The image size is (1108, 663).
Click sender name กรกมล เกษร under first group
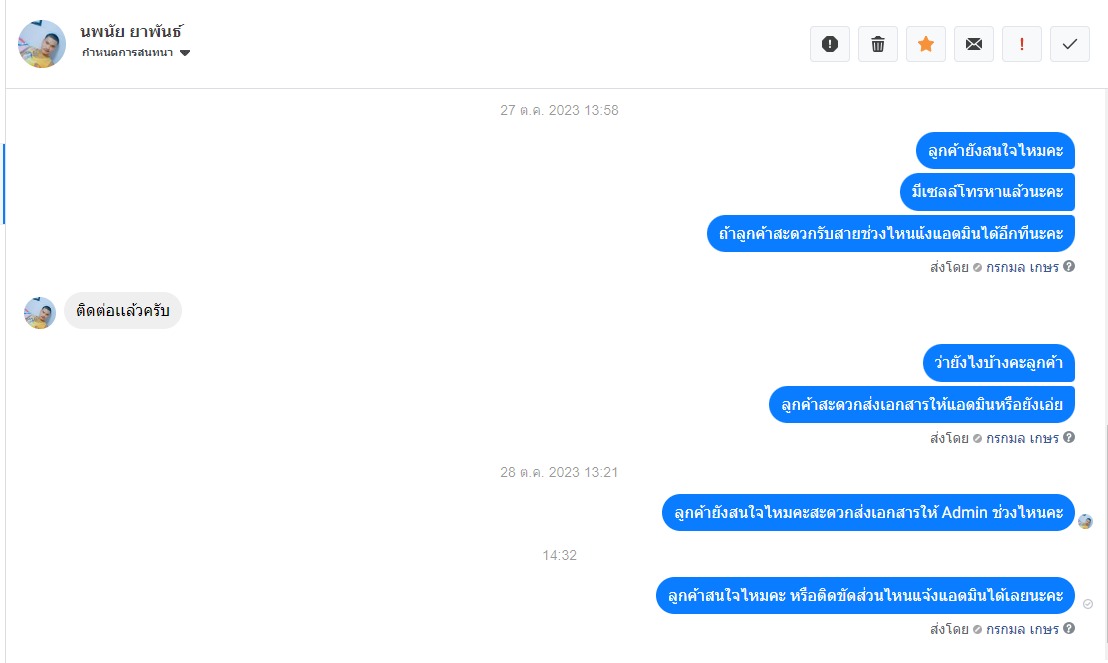tap(1022, 267)
